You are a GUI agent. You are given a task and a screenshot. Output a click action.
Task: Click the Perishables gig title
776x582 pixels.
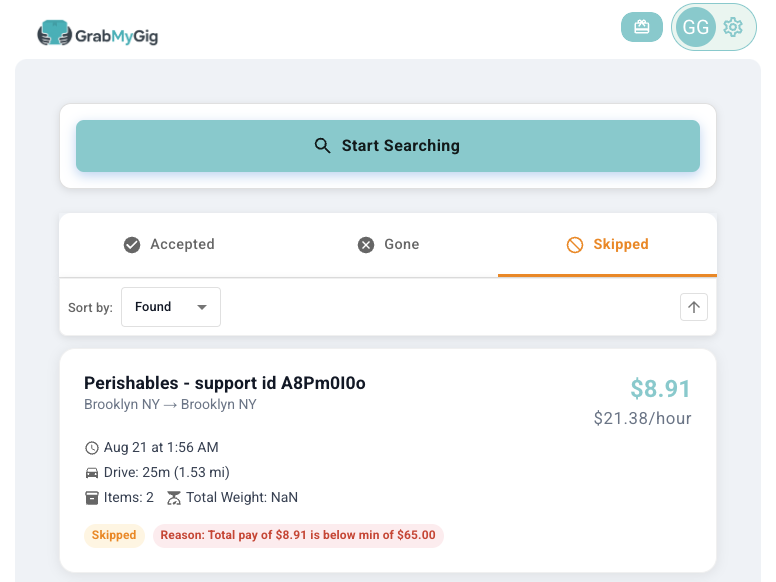point(225,383)
